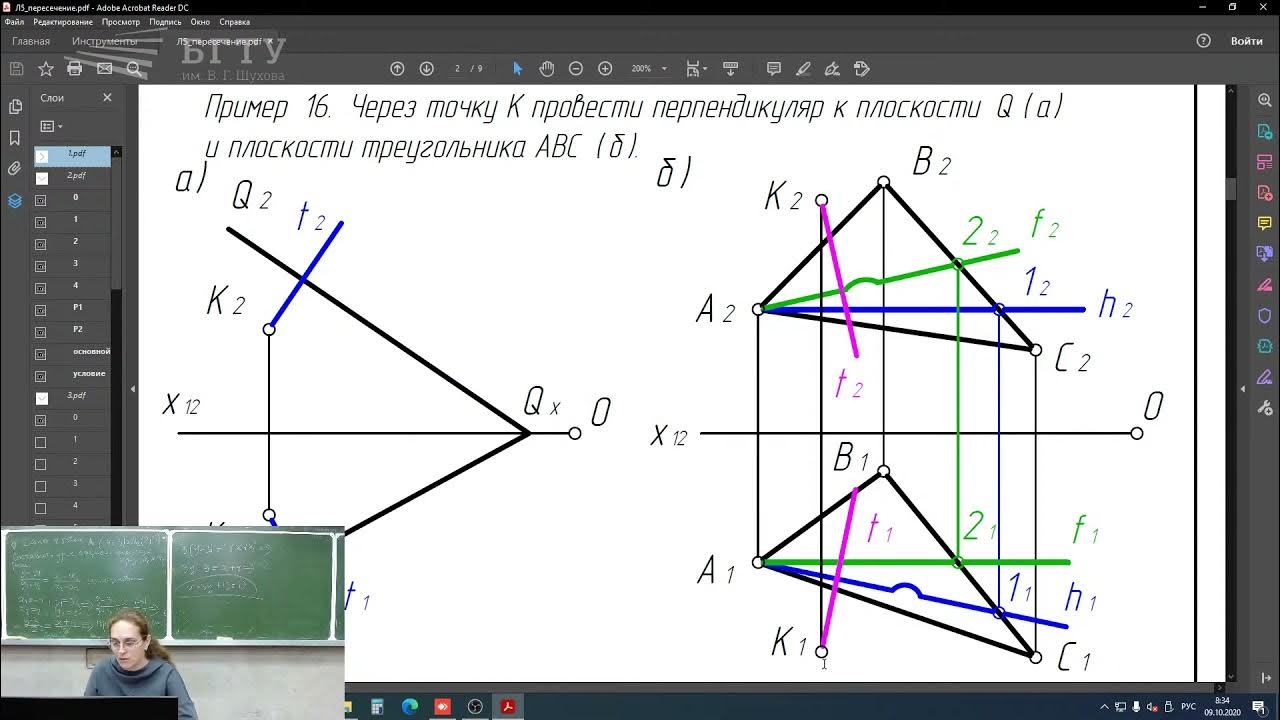Screen dimensions: 1280x720
Task: Click the page number input field
Action: pyautogui.click(x=458, y=69)
